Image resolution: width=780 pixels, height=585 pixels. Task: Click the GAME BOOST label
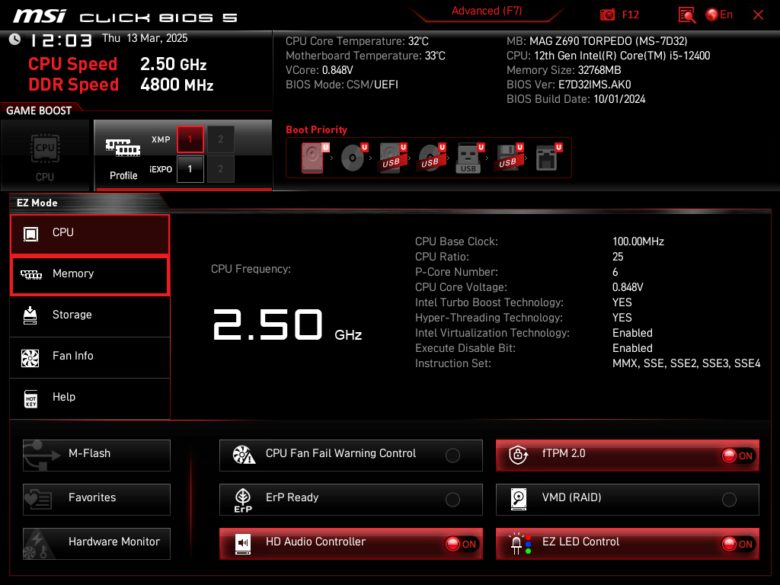[x=39, y=110]
